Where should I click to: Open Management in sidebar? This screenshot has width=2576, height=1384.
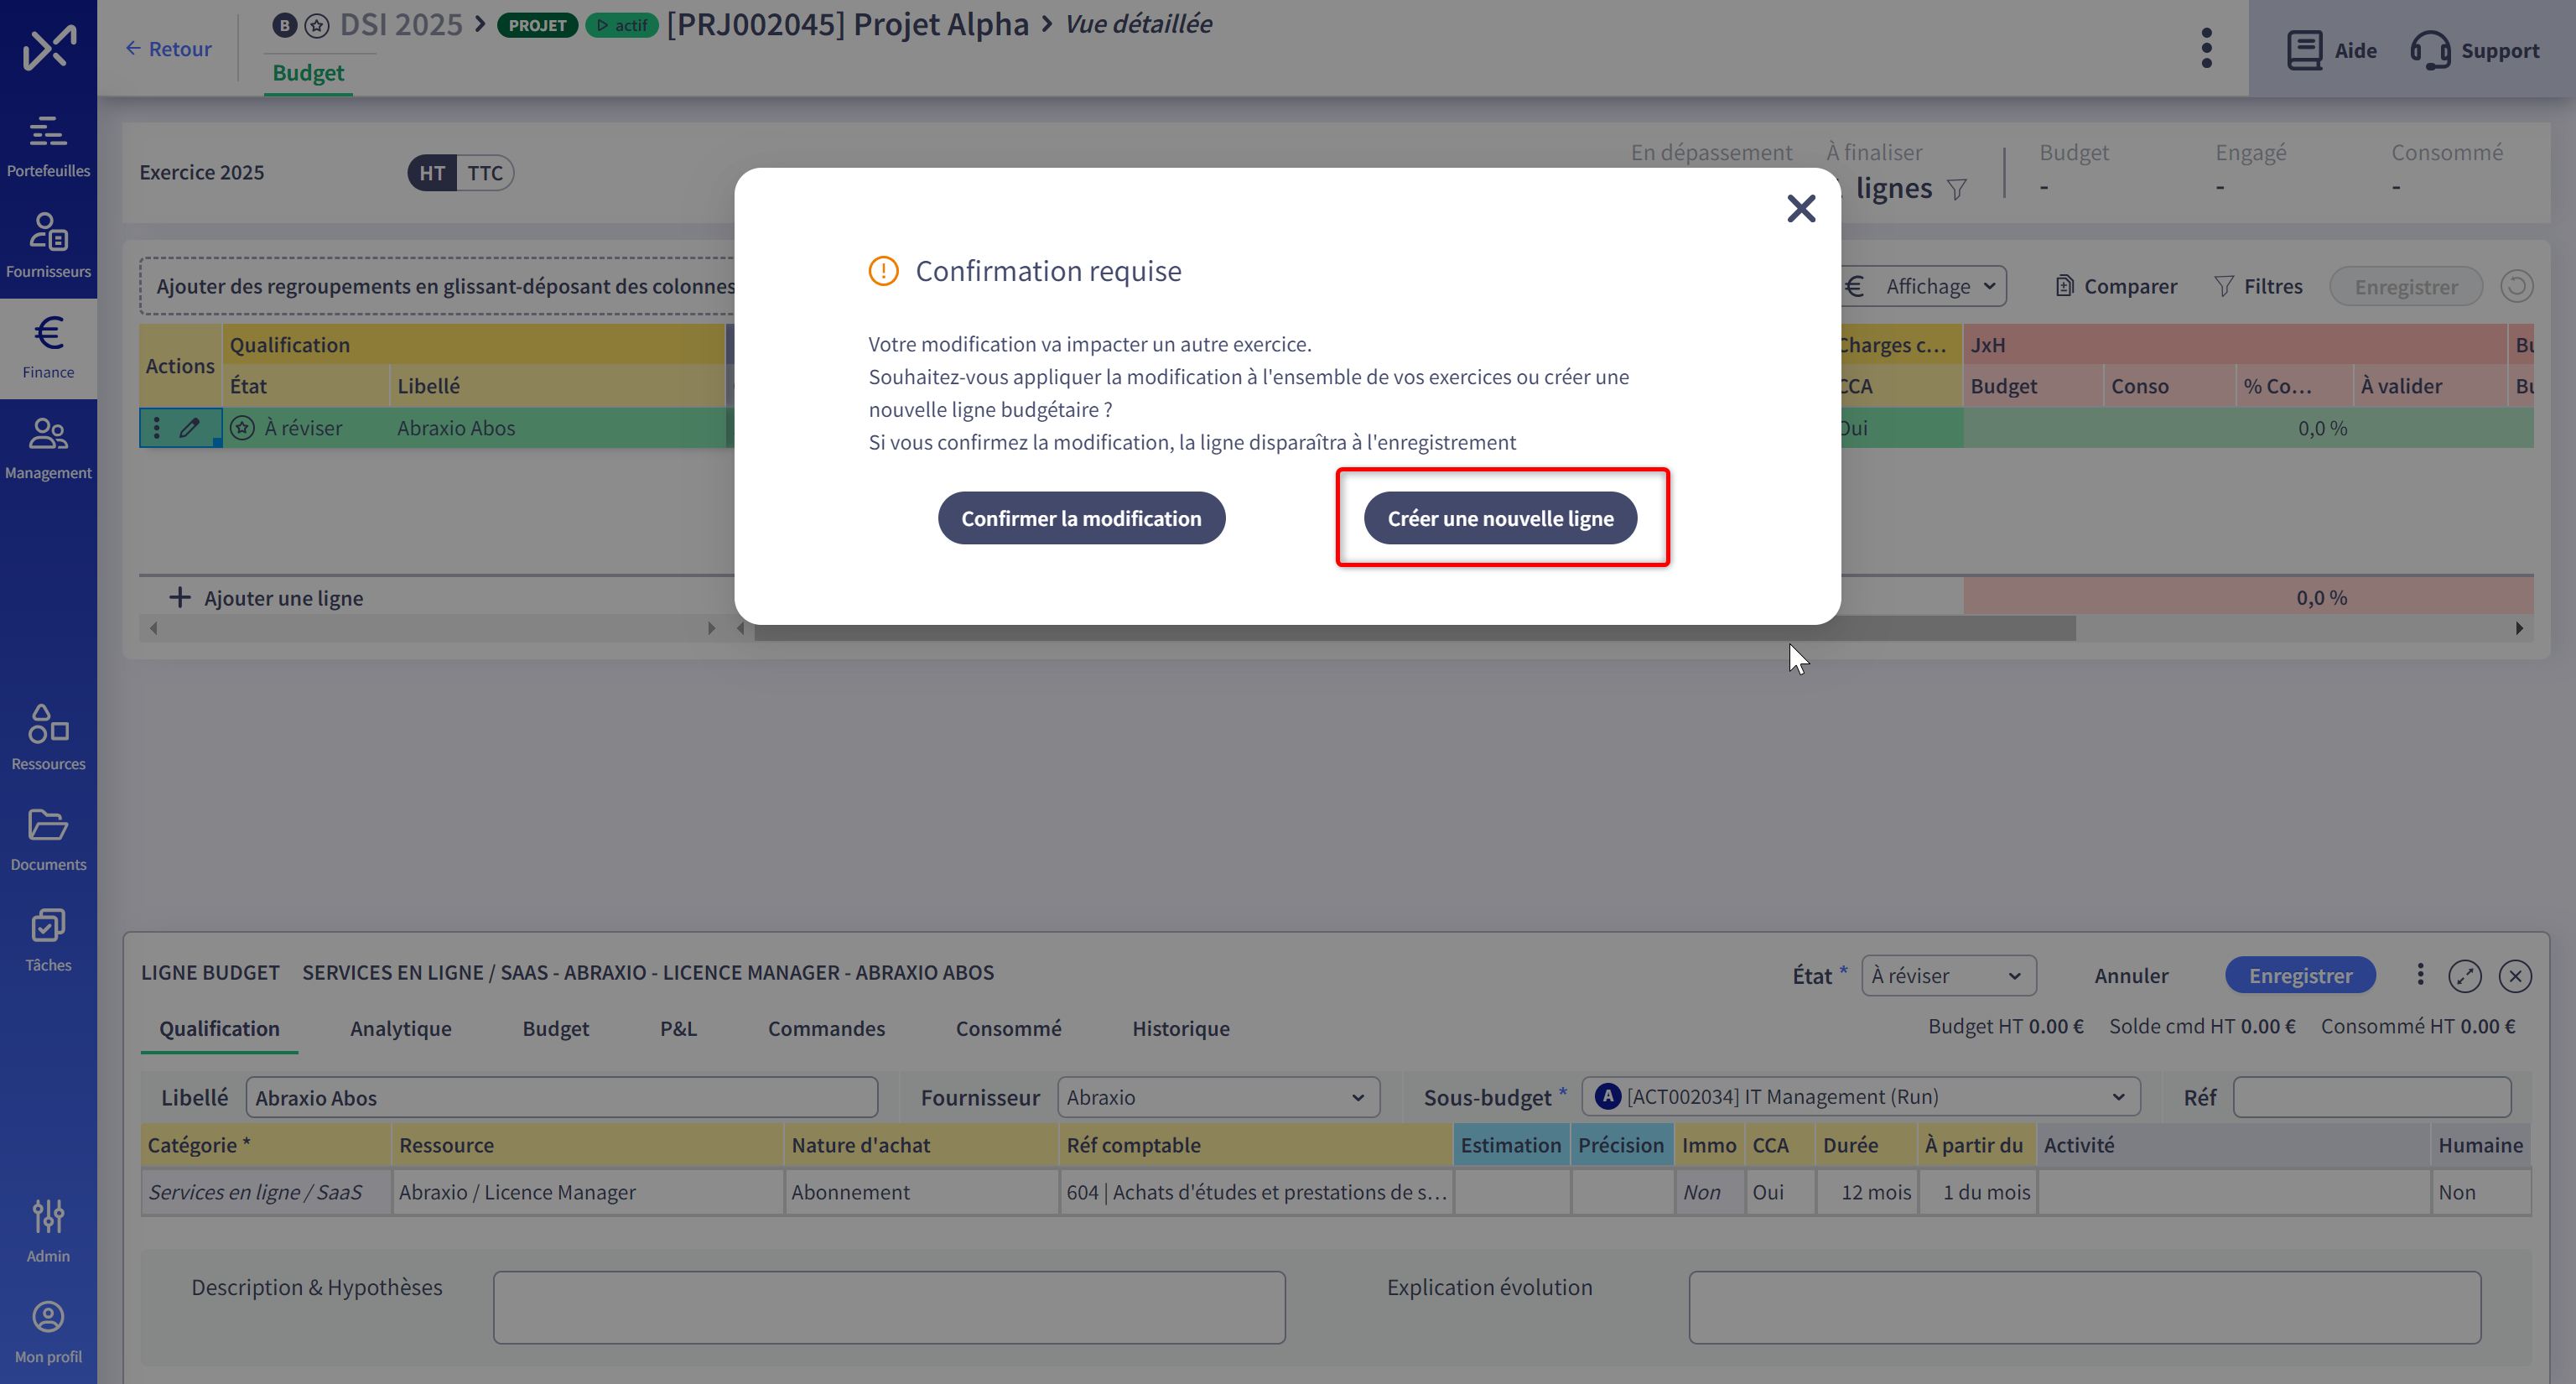pyautogui.click(x=48, y=448)
